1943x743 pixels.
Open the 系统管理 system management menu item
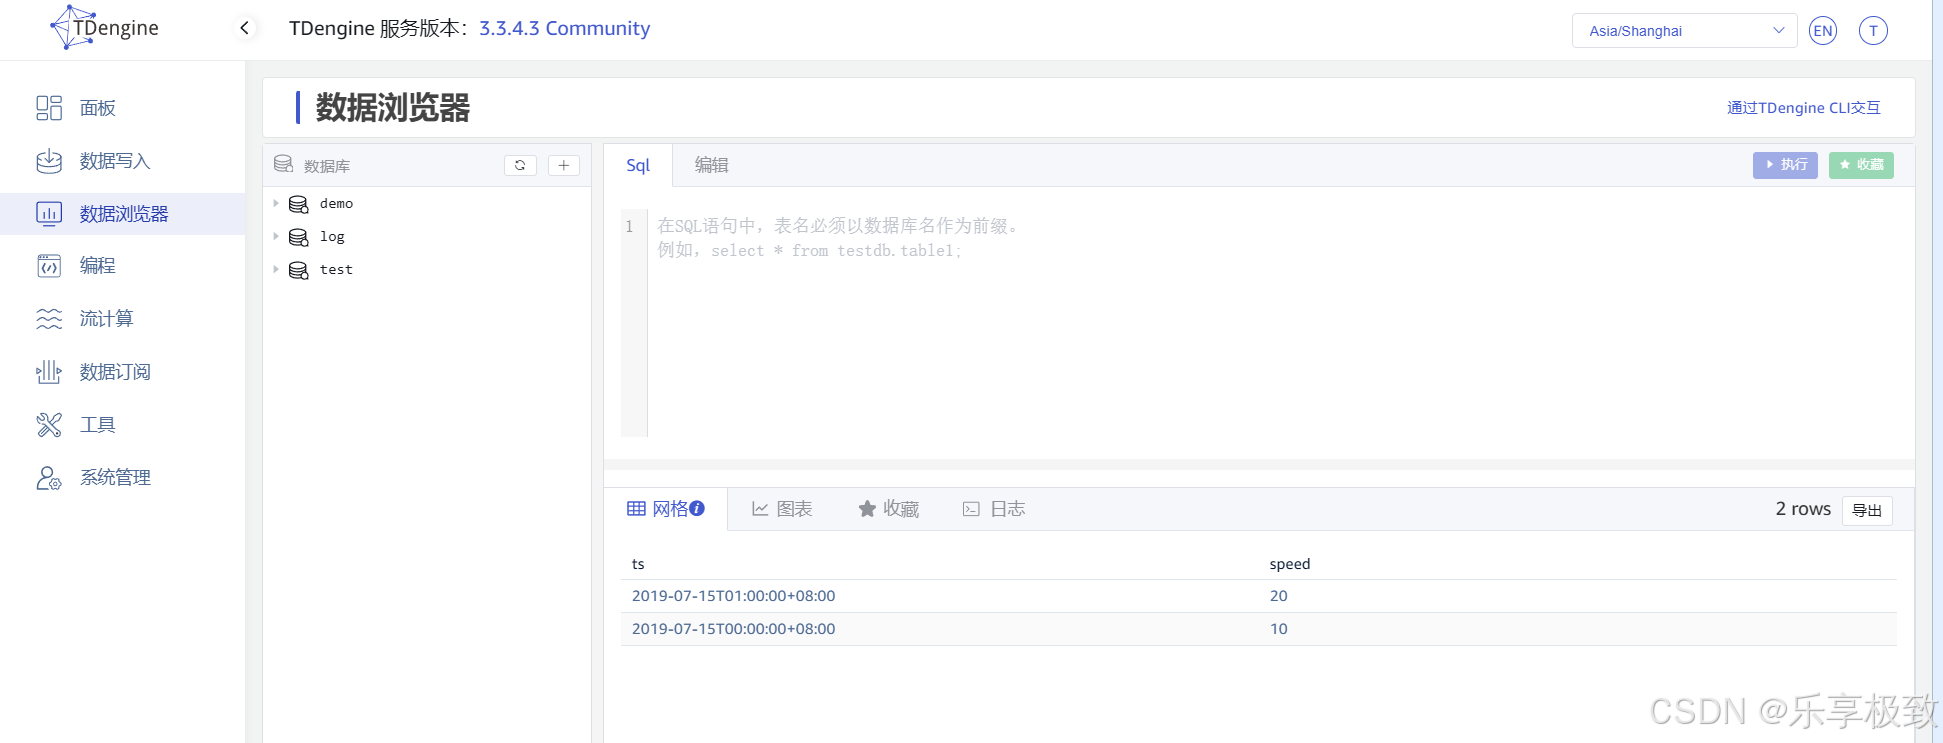(x=122, y=478)
